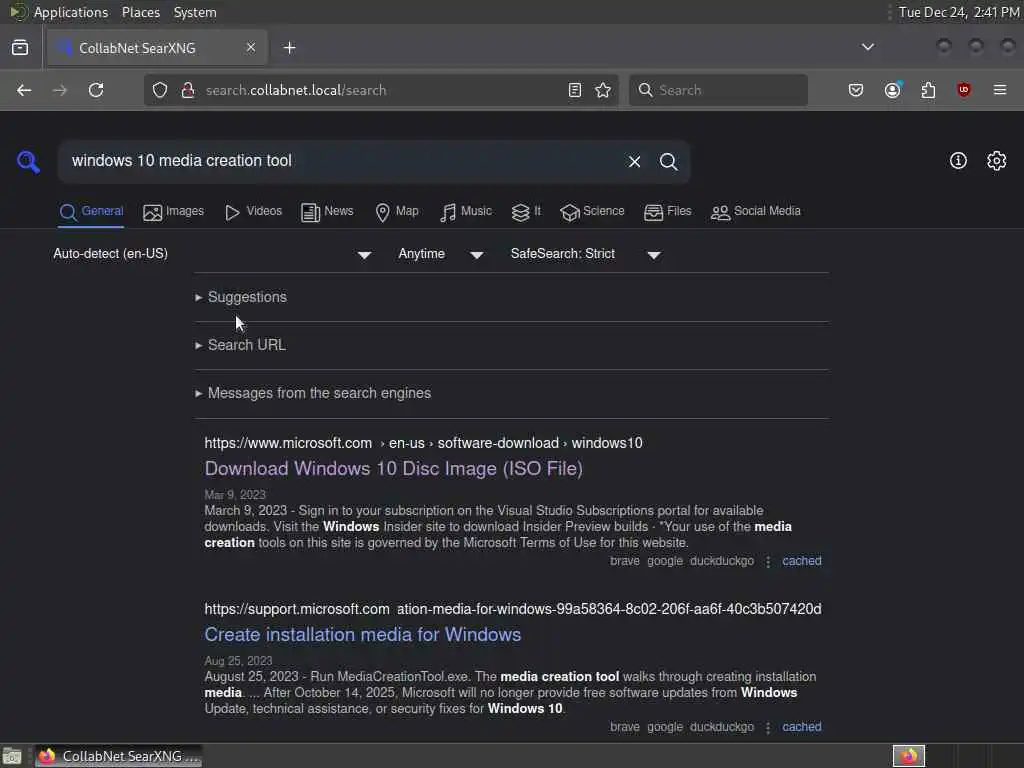1024x768 pixels.
Task: Click the support.microsoft.com result URL
Action: click(x=513, y=609)
